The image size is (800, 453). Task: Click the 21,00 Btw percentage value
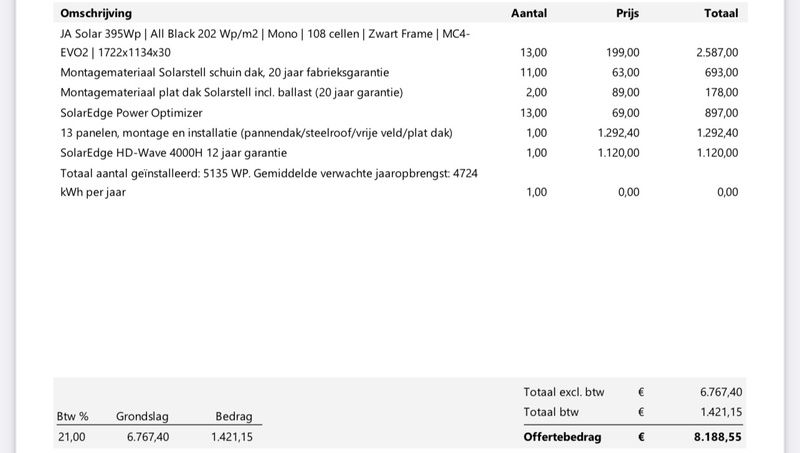71,437
